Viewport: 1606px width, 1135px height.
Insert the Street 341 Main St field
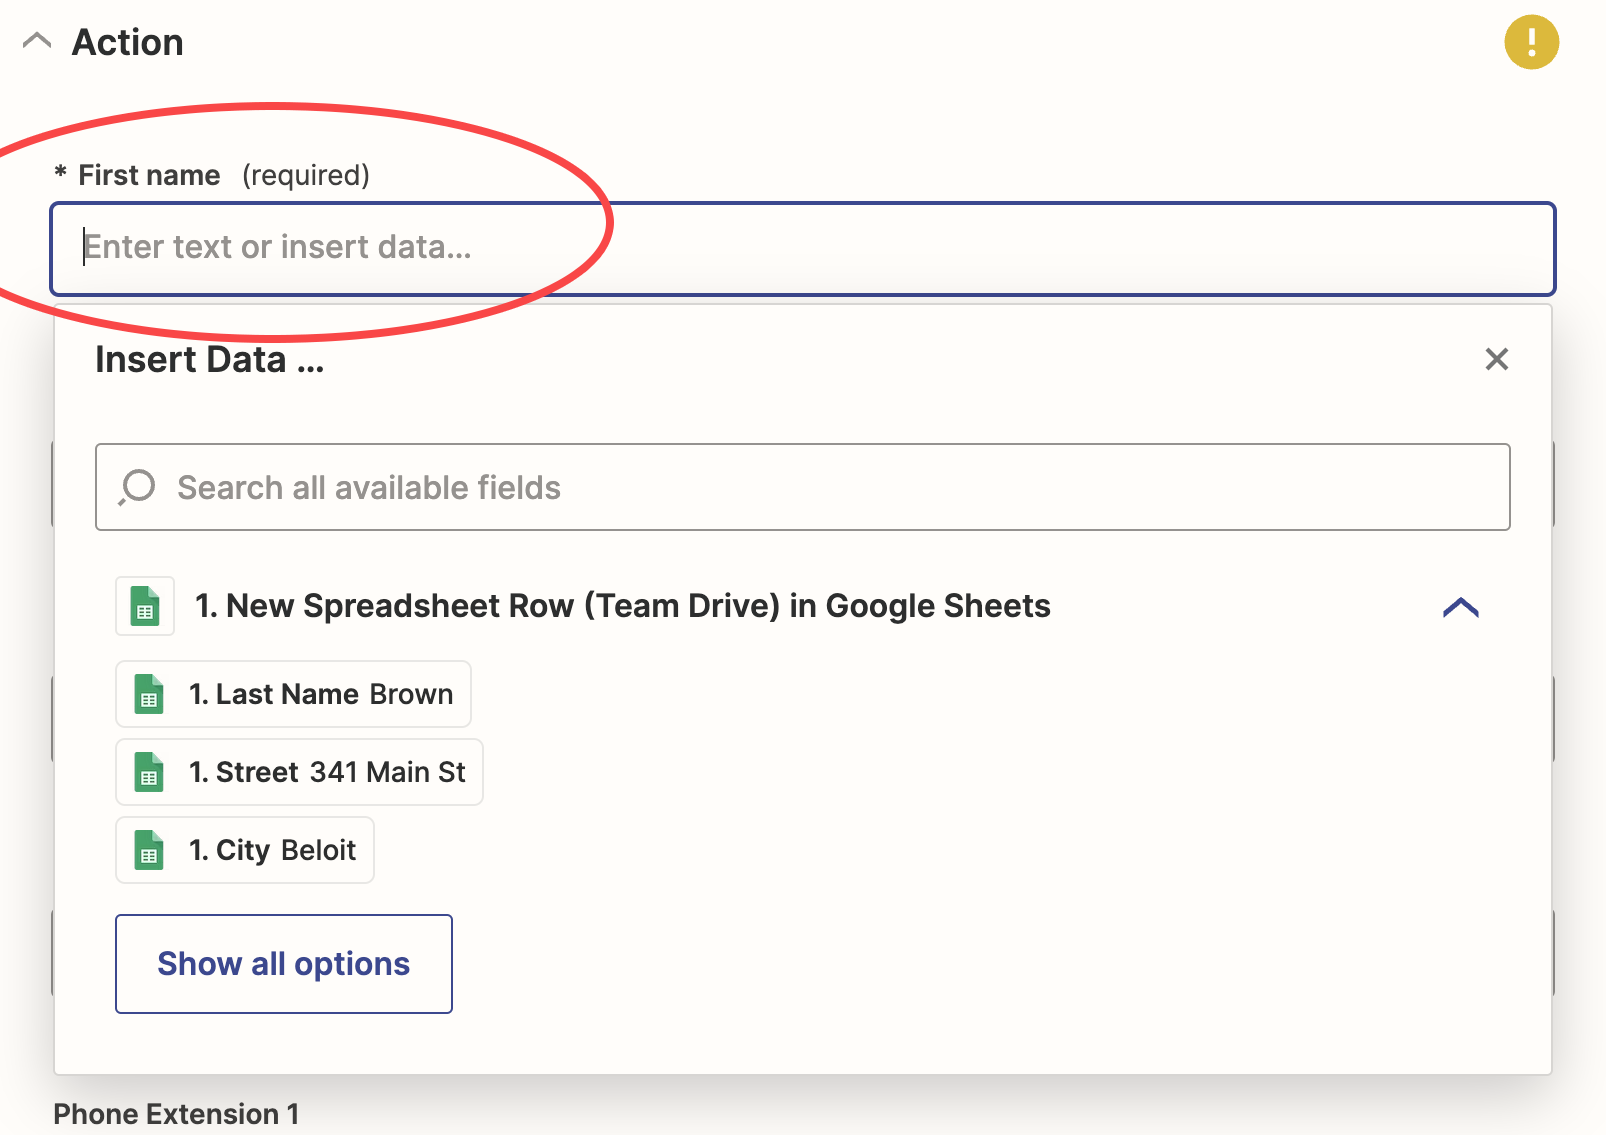point(299,772)
